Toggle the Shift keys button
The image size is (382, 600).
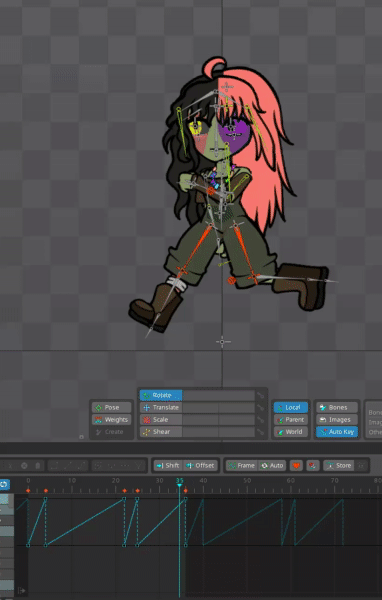(168, 465)
